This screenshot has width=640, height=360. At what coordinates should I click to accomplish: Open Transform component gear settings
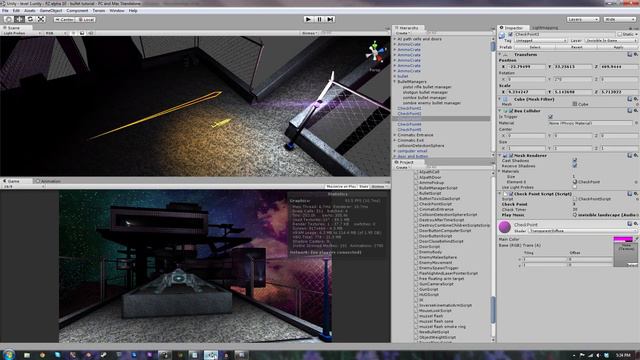[636, 54]
